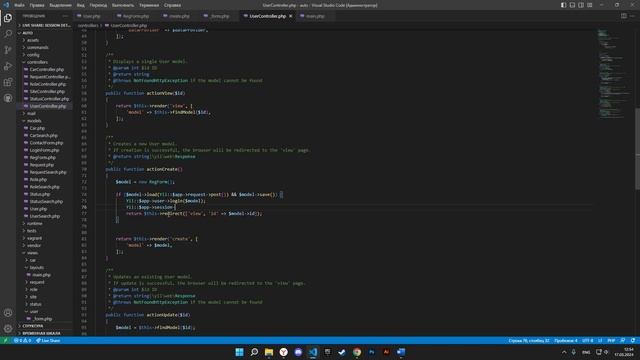Viewport: 640px width, 360px height.
Task: Open the Explorer view in activity bar
Action: click(x=8, y=18)
